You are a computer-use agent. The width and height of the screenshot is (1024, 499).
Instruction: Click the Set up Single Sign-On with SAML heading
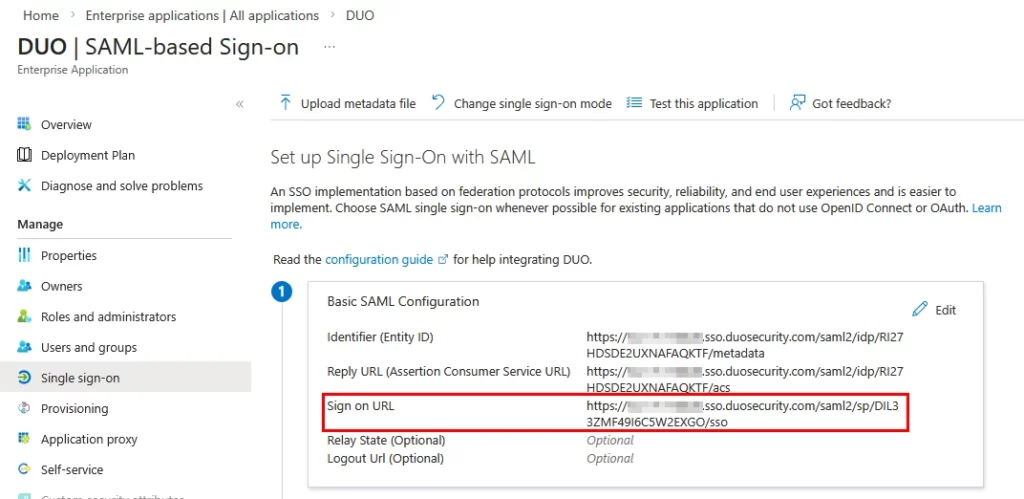coord(403,157)
